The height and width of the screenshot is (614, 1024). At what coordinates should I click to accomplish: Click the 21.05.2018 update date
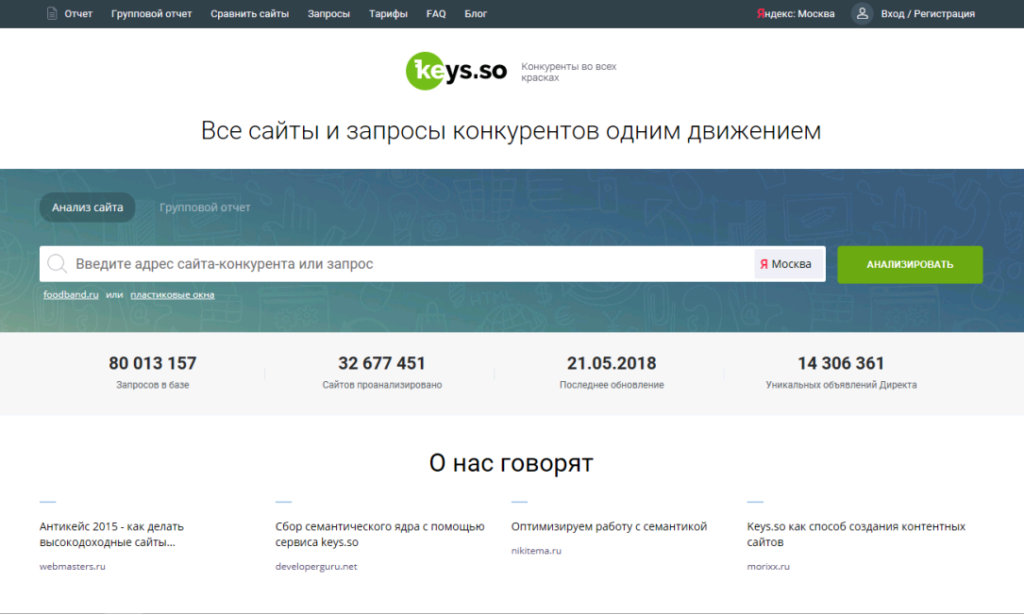pos(611,363)
